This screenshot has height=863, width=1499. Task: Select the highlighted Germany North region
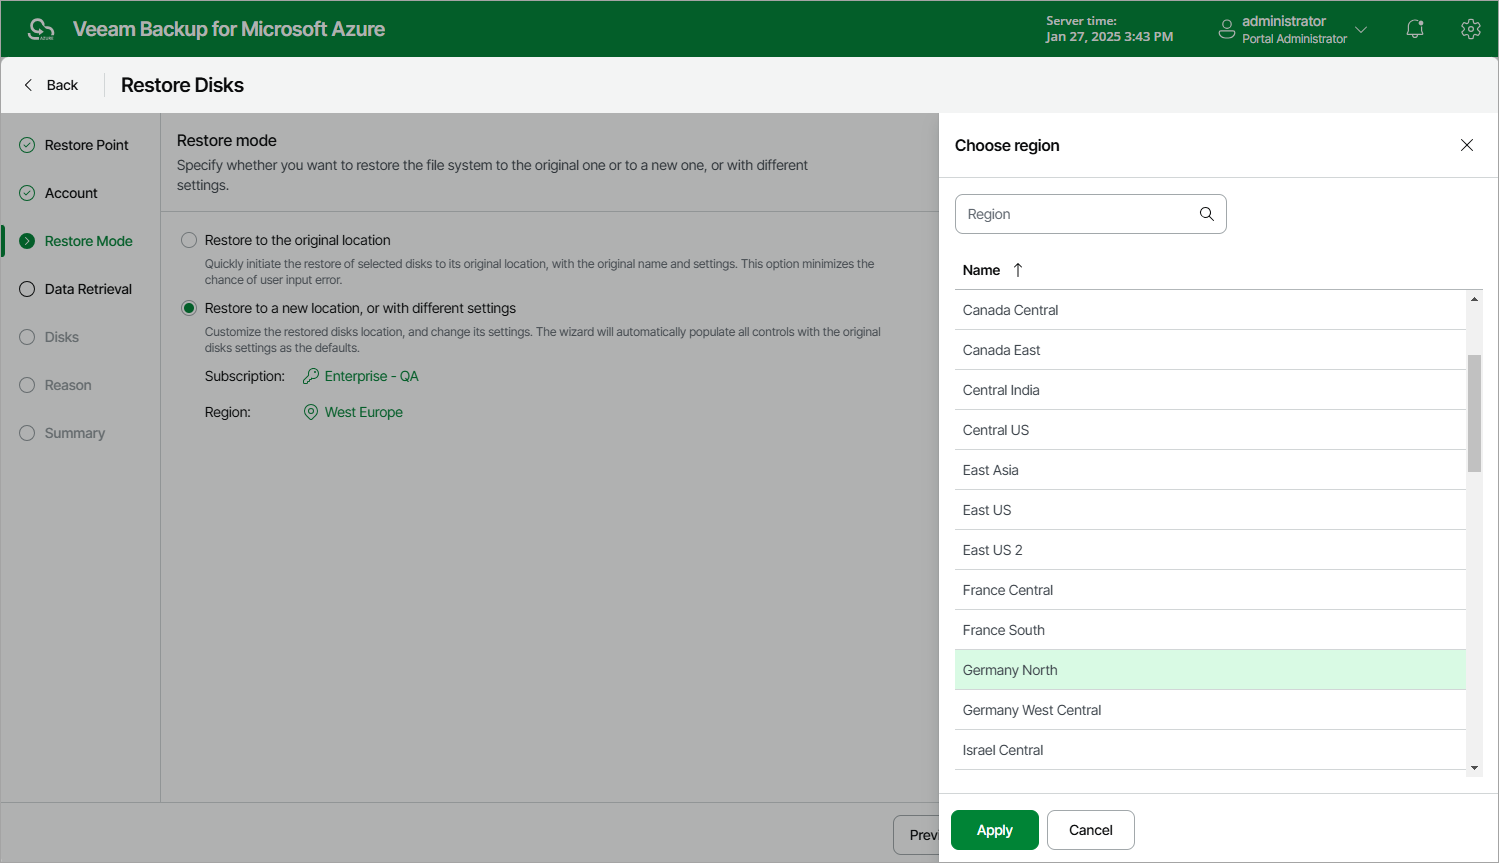click(1210, 670)
